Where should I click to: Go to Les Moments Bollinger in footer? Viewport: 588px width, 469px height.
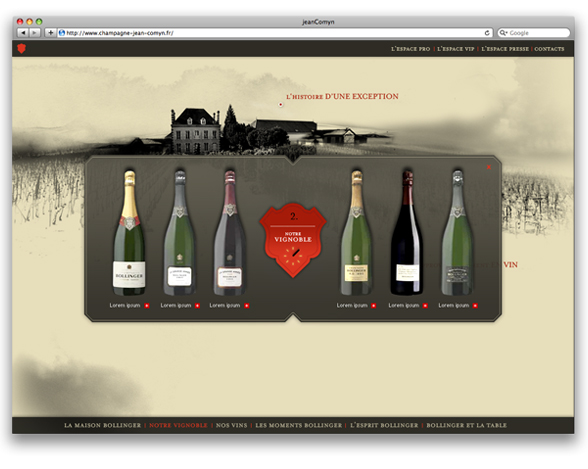coord(298,426)
